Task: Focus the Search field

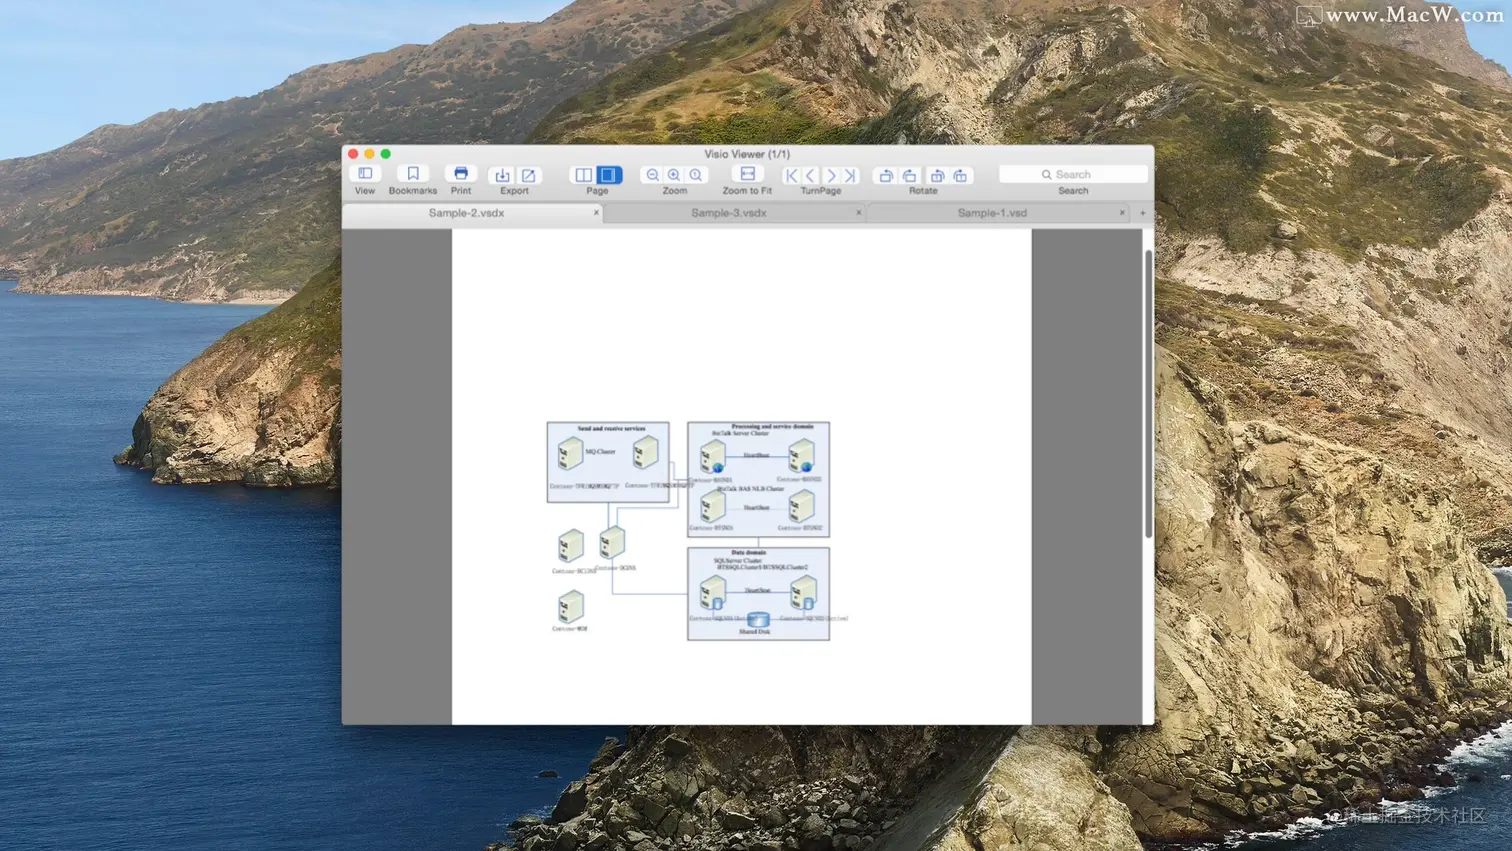Action: 1073,174
